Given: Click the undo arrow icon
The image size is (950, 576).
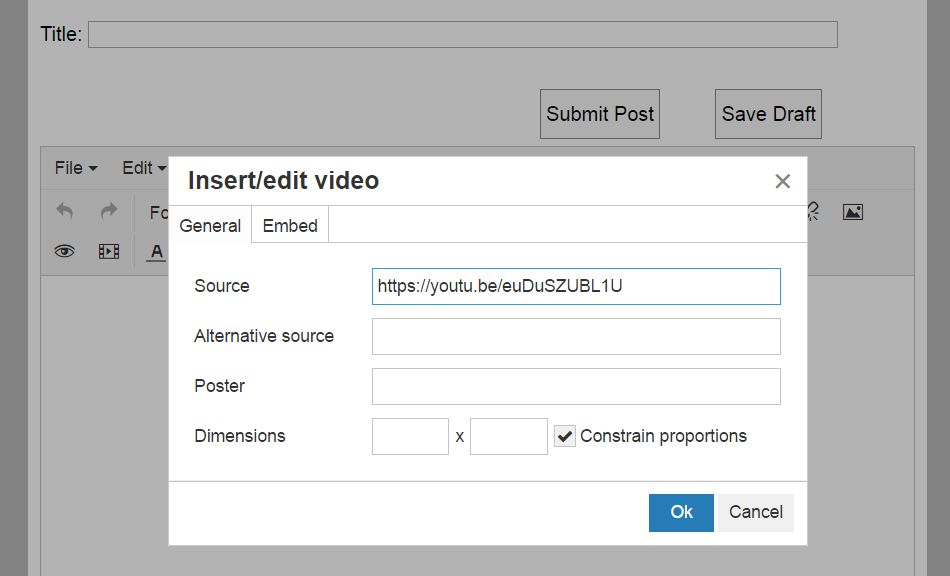Looking at the screenshot, I should 65,212.
